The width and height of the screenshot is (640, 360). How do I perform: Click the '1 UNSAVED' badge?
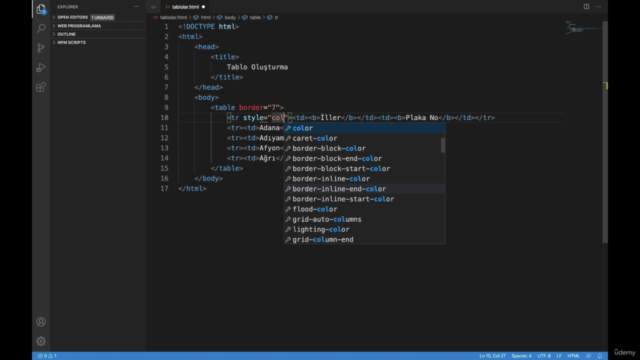coord(102,18)
